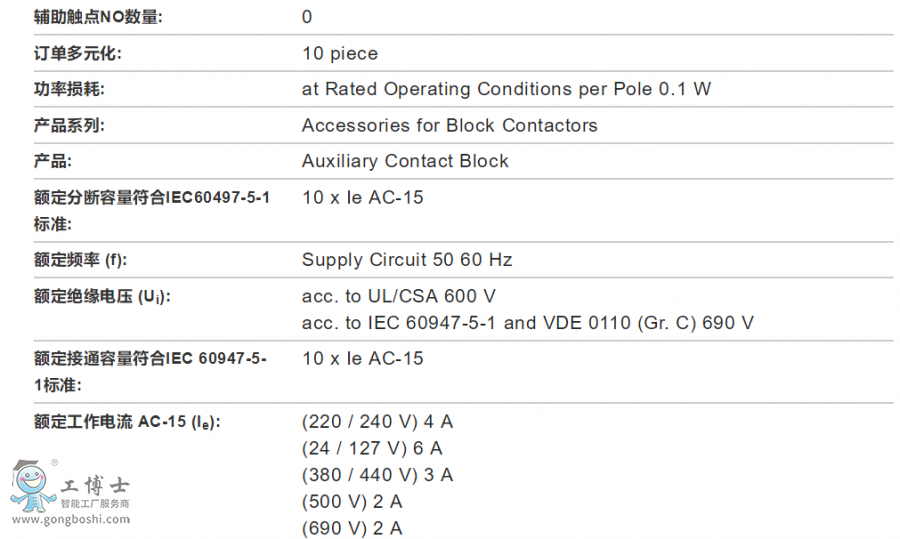The width and height of the screenshot is (900, 539).
Task: Click the www.gongboshi.com watermark URL
Action: pos(71,519)
